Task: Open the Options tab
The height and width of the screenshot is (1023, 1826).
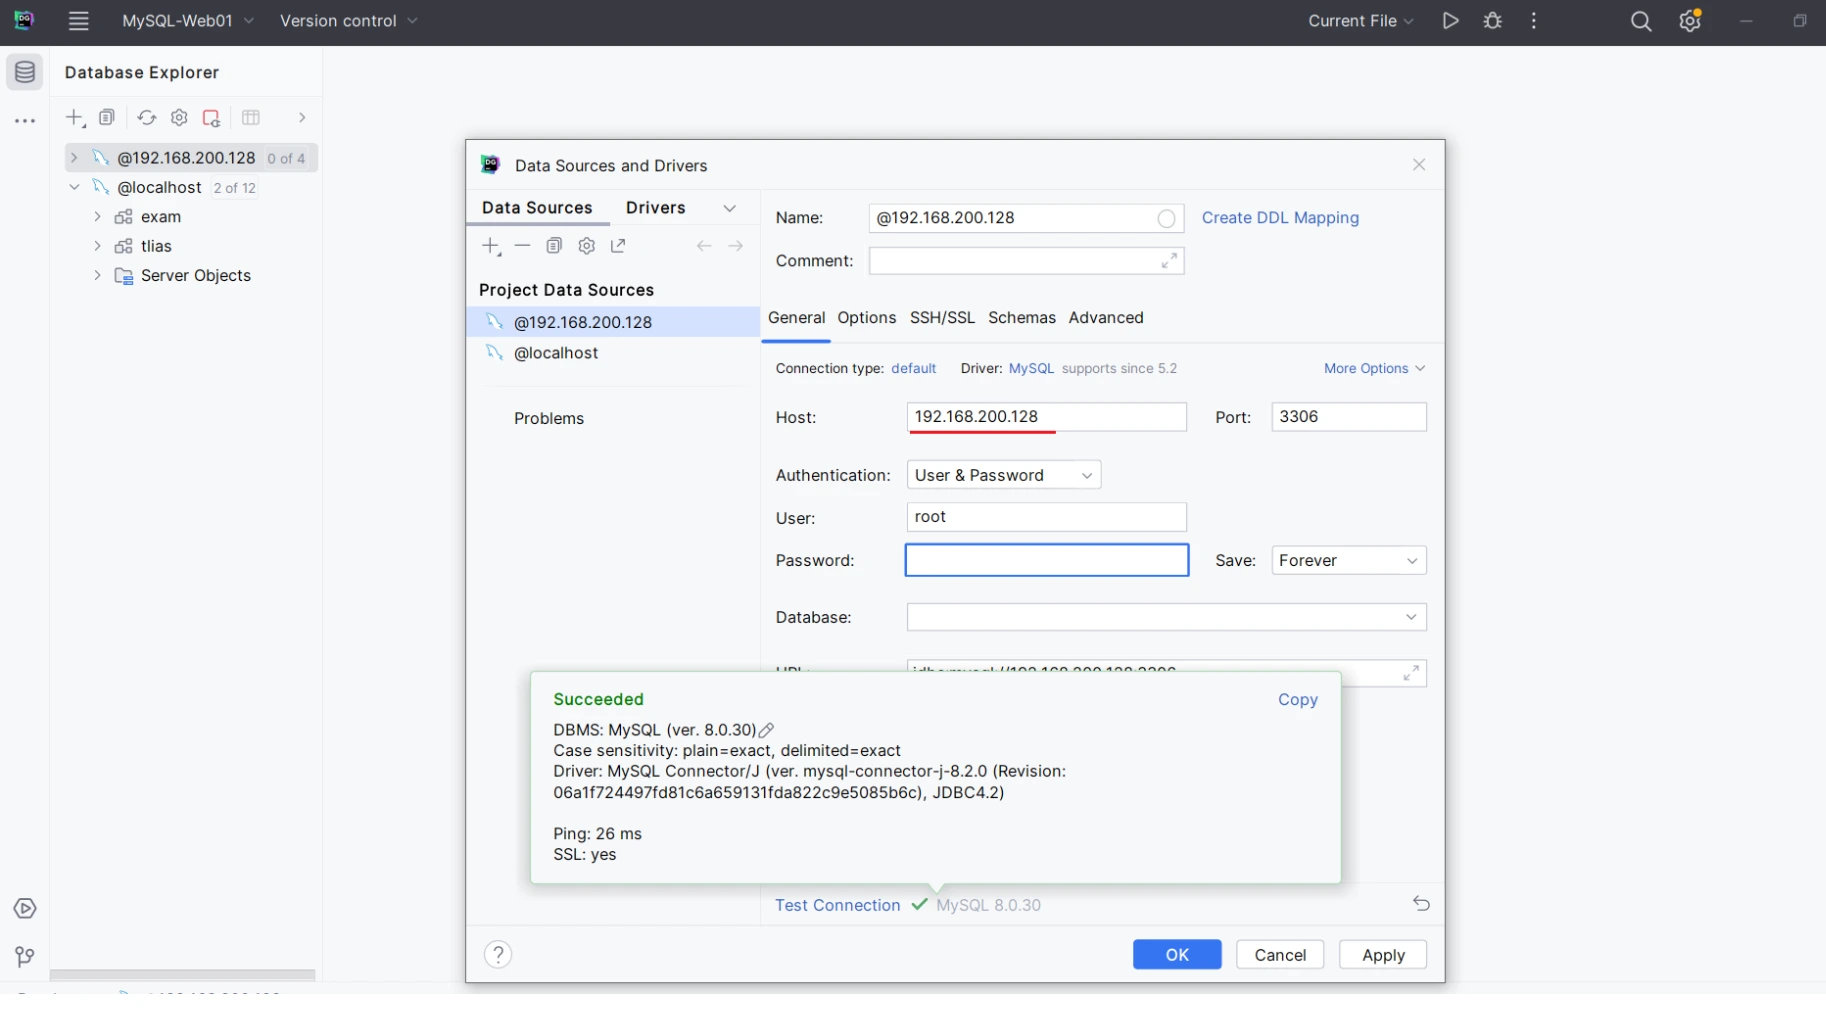Action: click(867, 318)
